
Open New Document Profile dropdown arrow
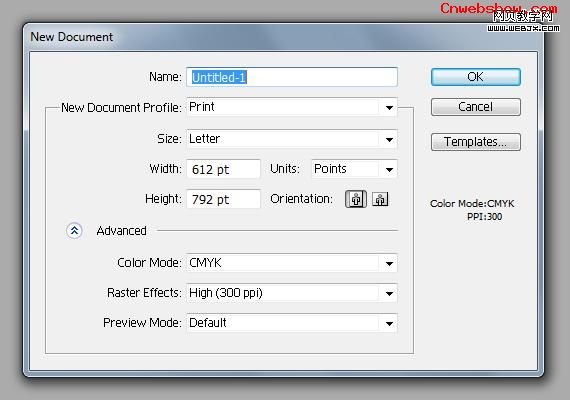pos(389,108)
